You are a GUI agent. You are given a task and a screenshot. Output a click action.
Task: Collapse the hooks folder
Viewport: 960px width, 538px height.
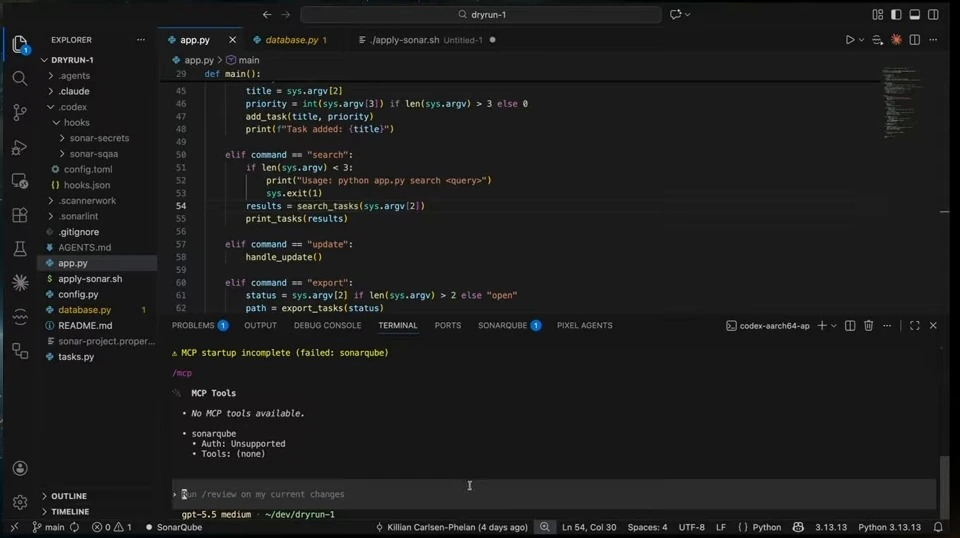[x=77, y=122]
